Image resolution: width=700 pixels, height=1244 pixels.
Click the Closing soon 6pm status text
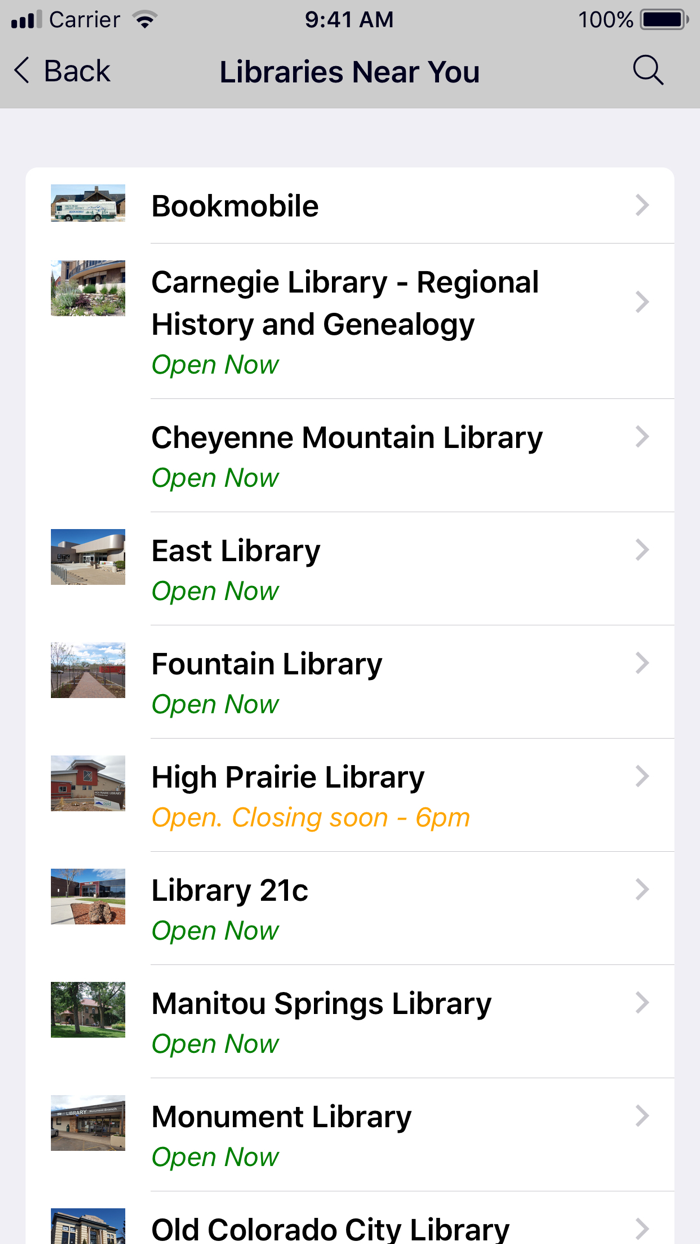[310, 817]
